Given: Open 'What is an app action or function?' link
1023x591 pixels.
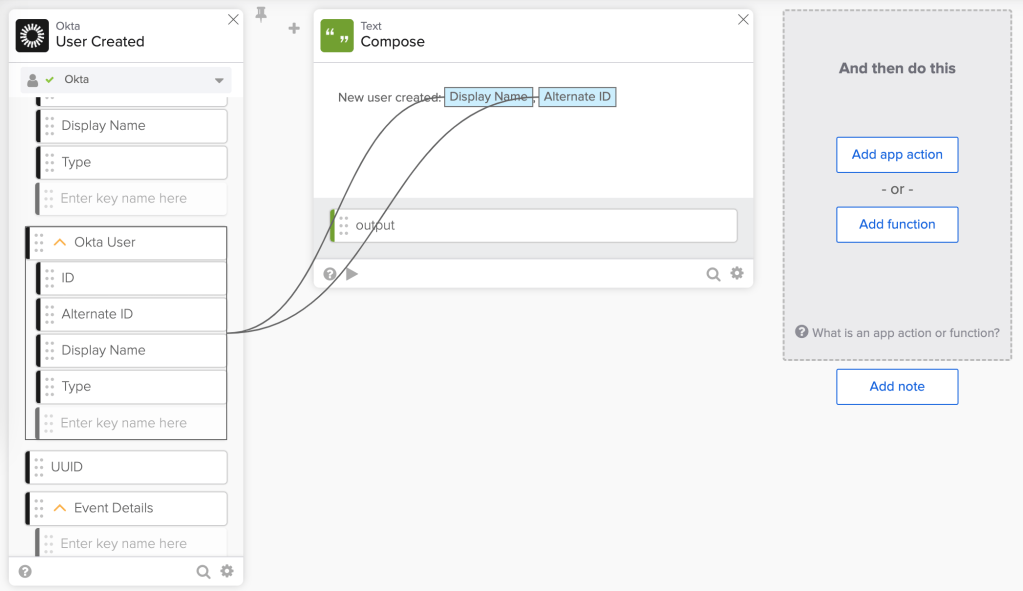Looking at the screenshot, I should [905, 333].
